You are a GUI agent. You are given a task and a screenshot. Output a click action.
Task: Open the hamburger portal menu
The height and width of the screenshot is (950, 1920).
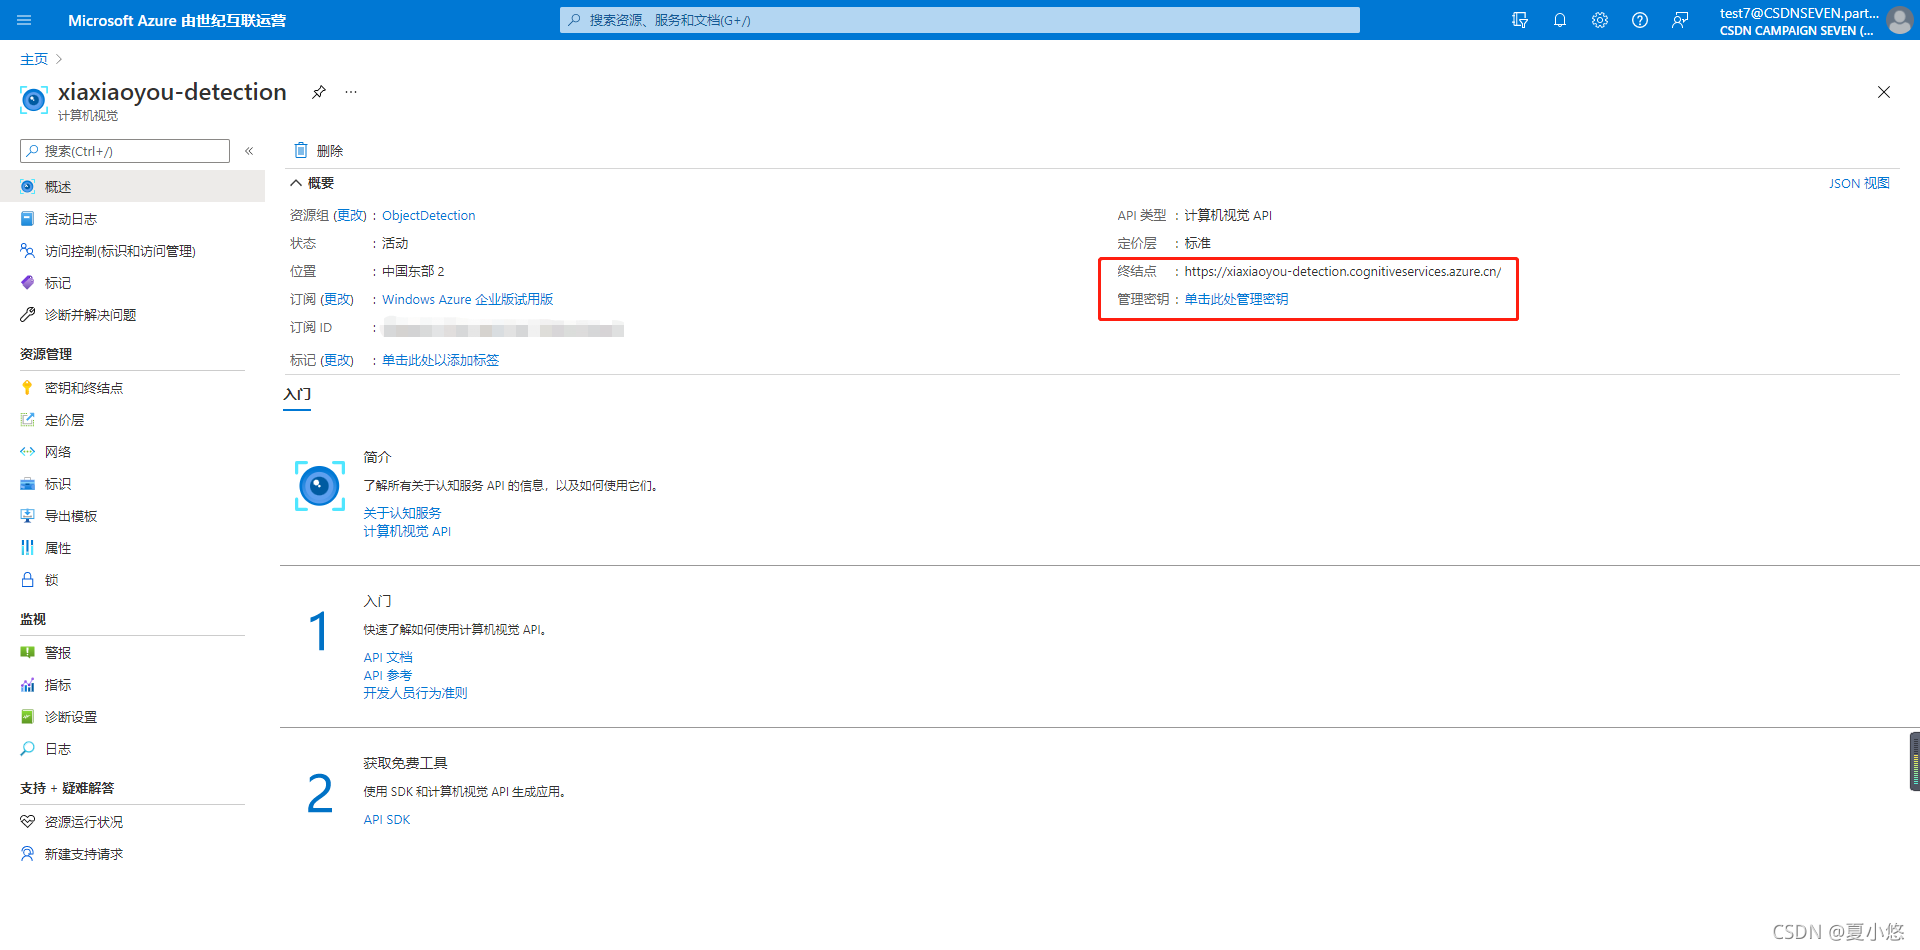25,20
